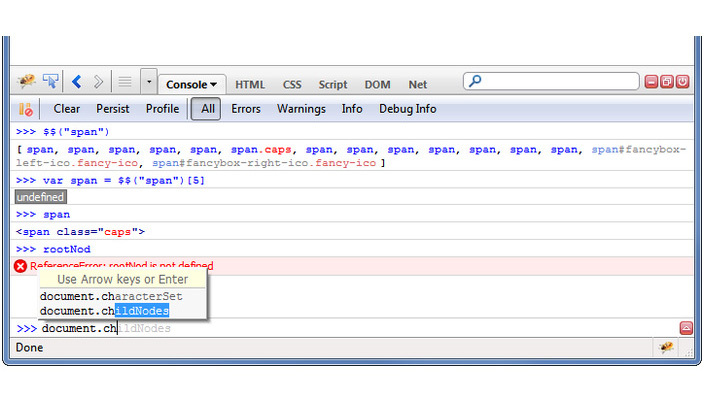Switch to the CSS panel
Viewport: 705px width, 400px height.
point(292,84)
